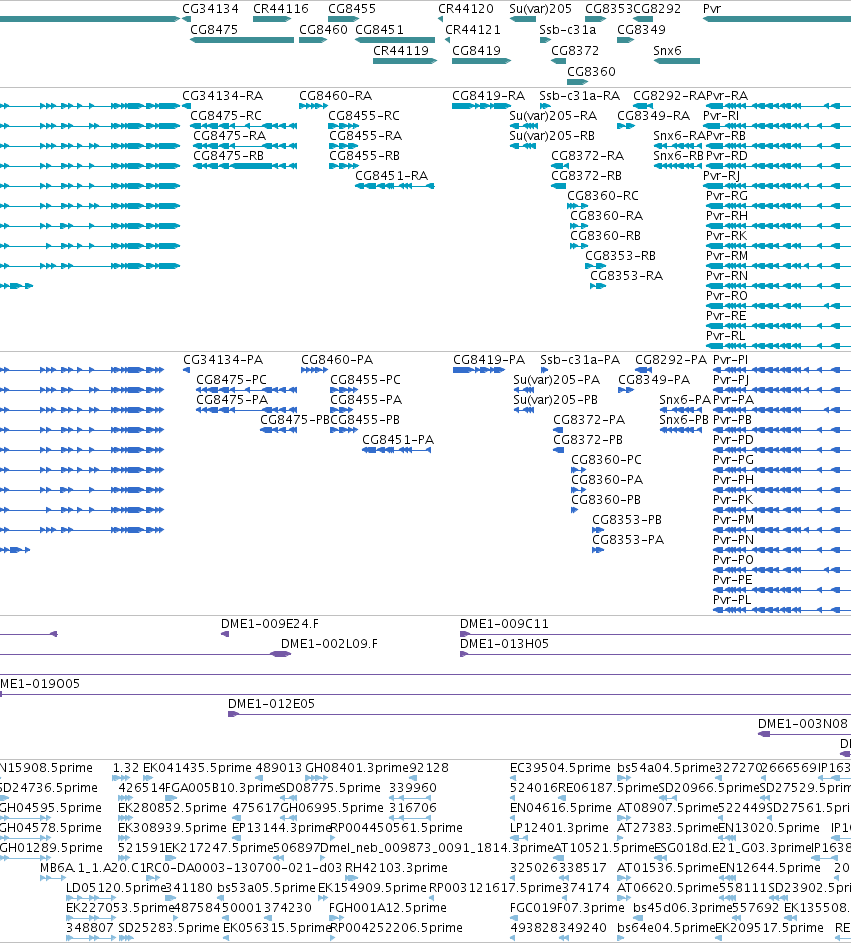Screen dimensions: 851x943
Task: Open transcript CG8372-RB label
Action: 587,176
